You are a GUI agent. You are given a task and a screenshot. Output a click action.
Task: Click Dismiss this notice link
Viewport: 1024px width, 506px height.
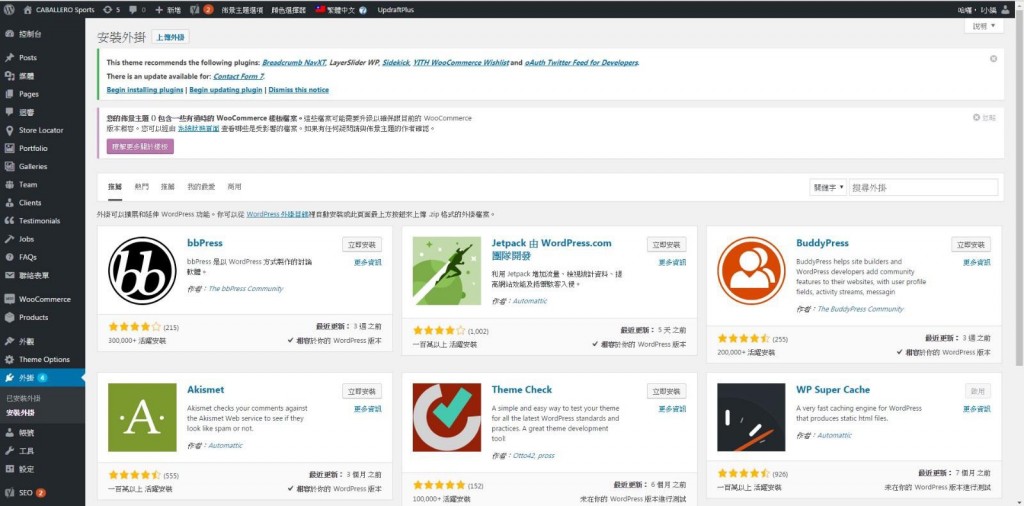tap(298, 89)
